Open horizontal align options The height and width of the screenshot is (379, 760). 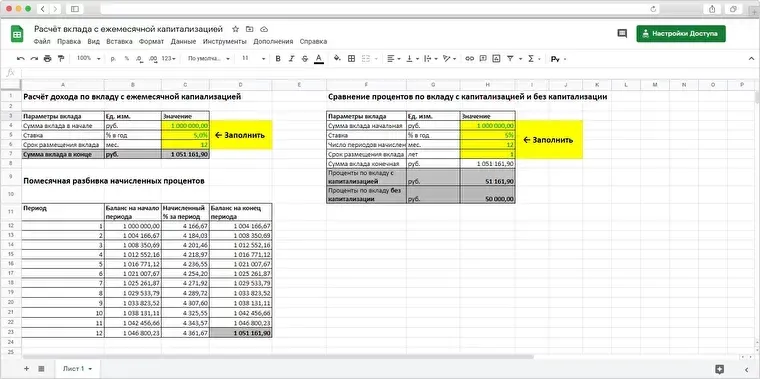394,59
